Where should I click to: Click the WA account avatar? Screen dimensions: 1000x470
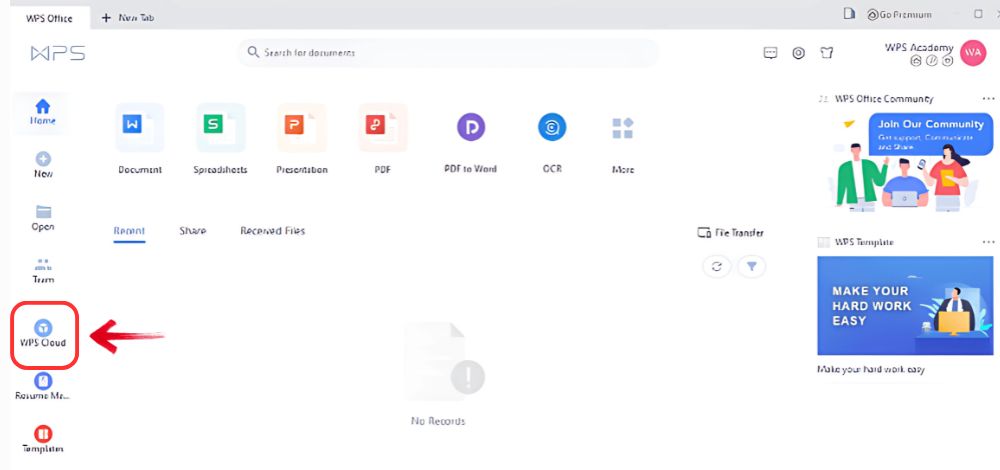[x=973, y=53]
